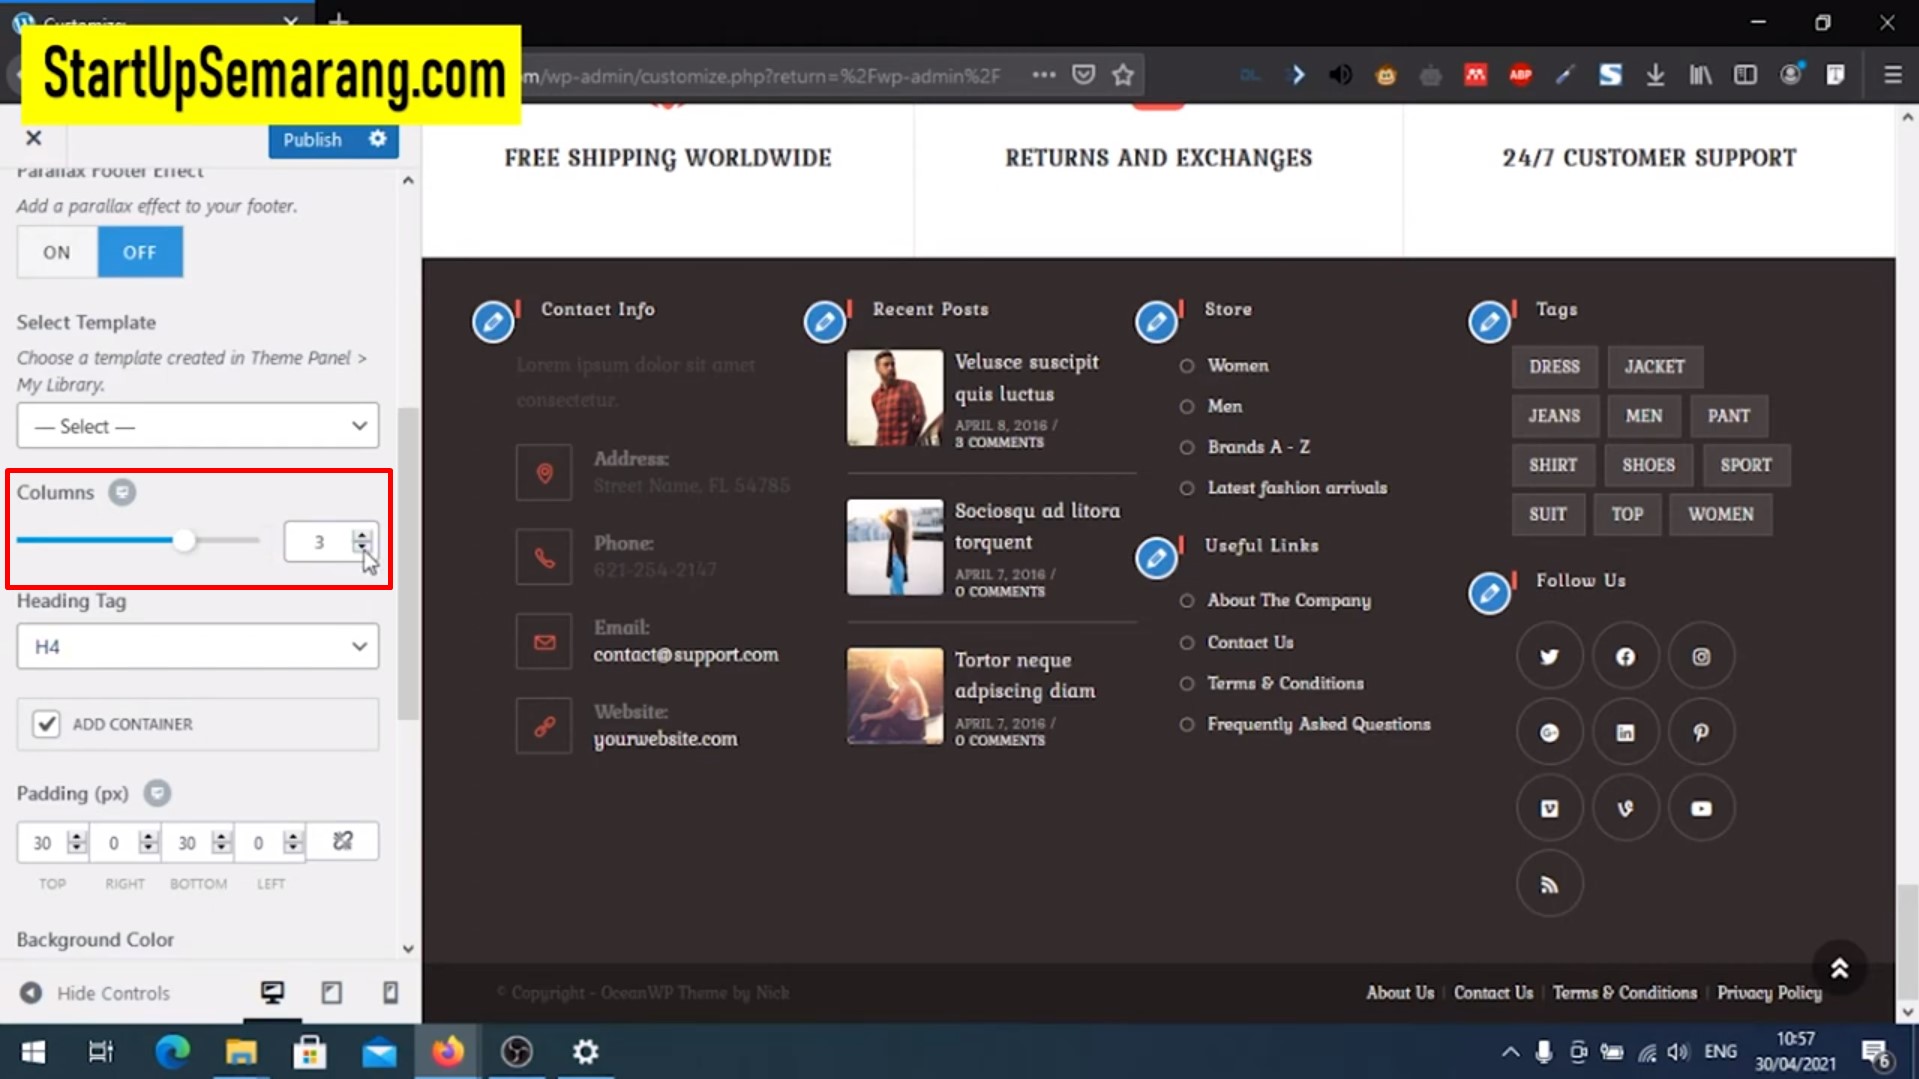
Task: Click the footer Terms & Conditions menu link
Action: (1624, 992)
